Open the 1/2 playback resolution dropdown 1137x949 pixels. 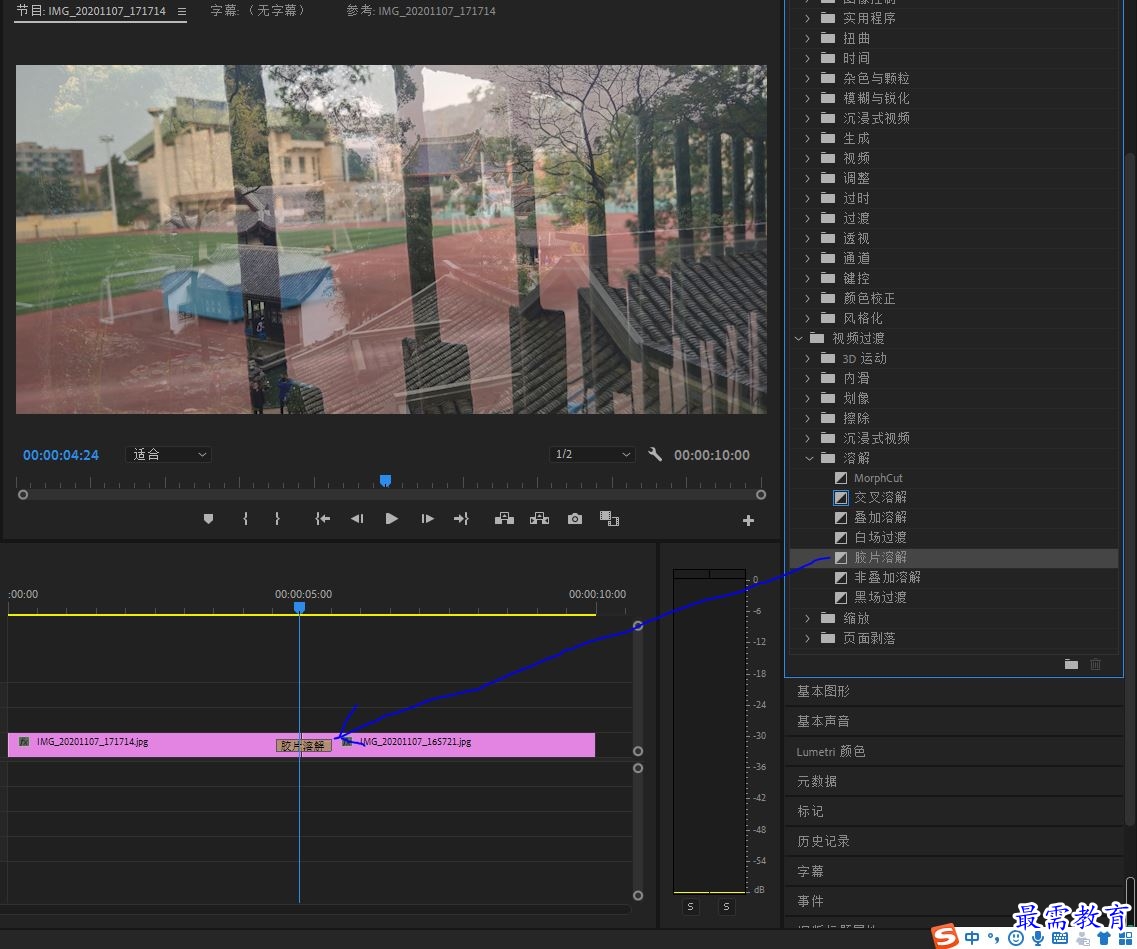[x=592, y=455]
